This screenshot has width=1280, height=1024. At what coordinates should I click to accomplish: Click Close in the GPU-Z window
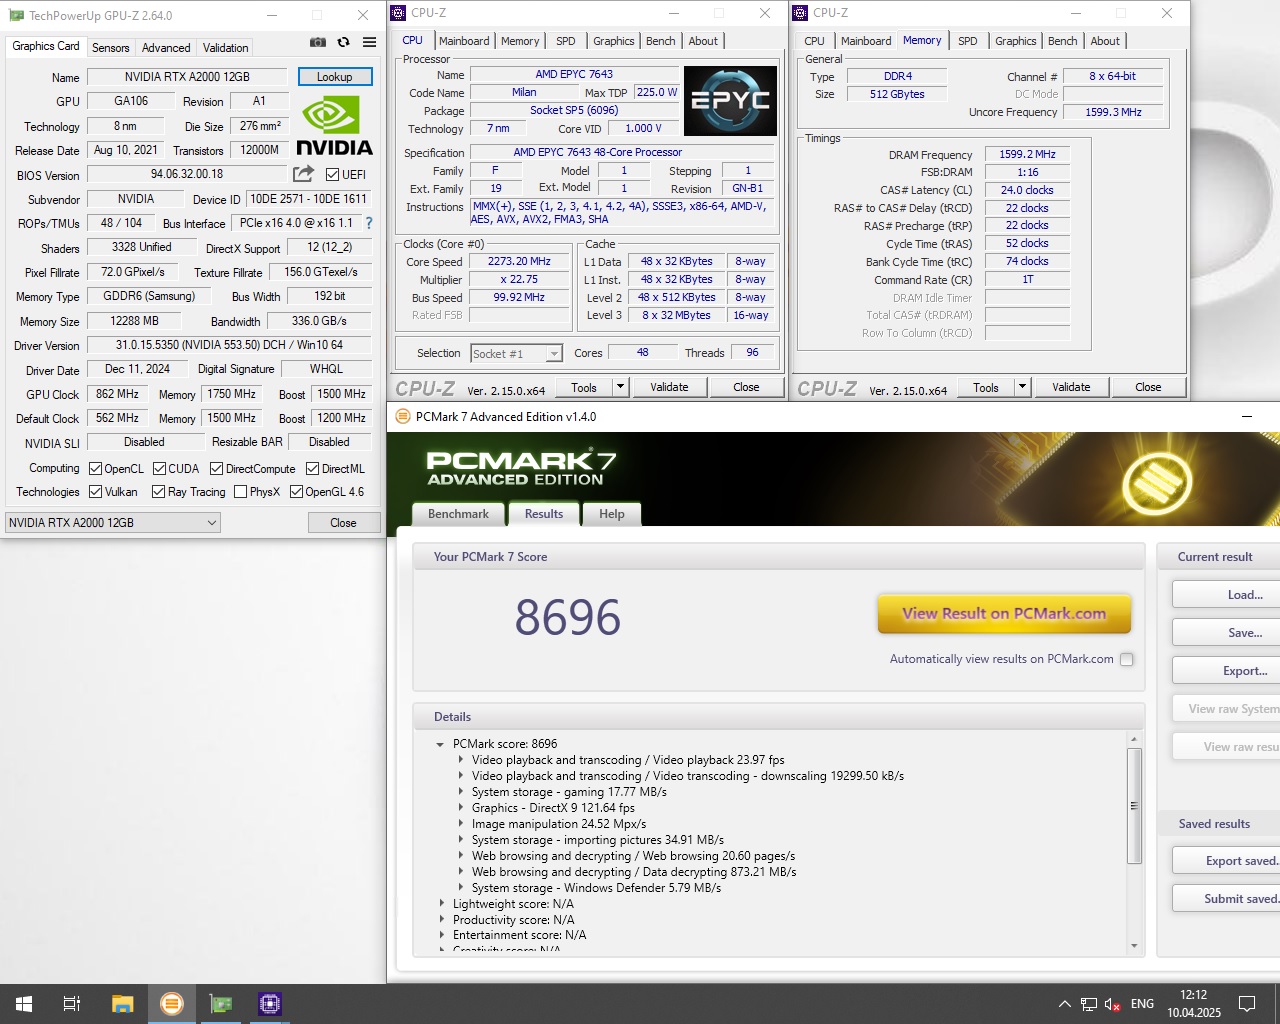click(343, 522)
